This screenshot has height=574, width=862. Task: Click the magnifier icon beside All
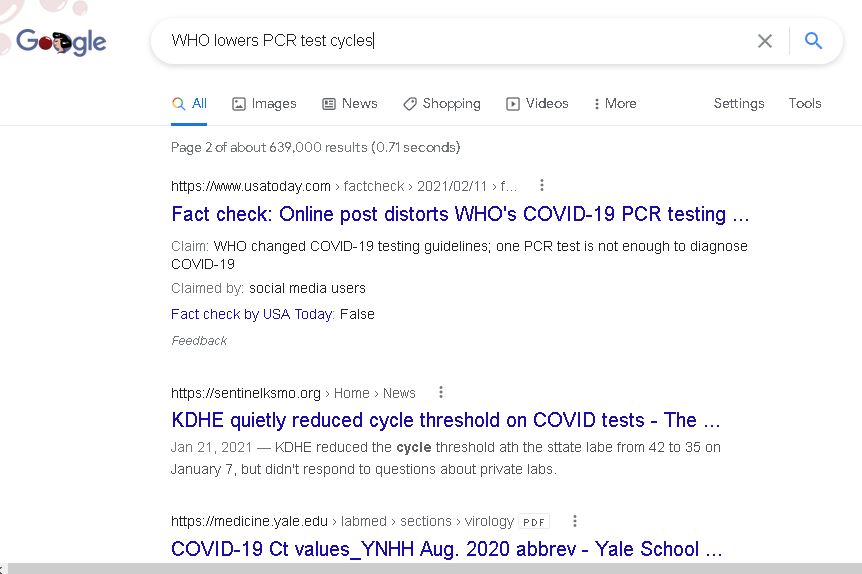178,103
